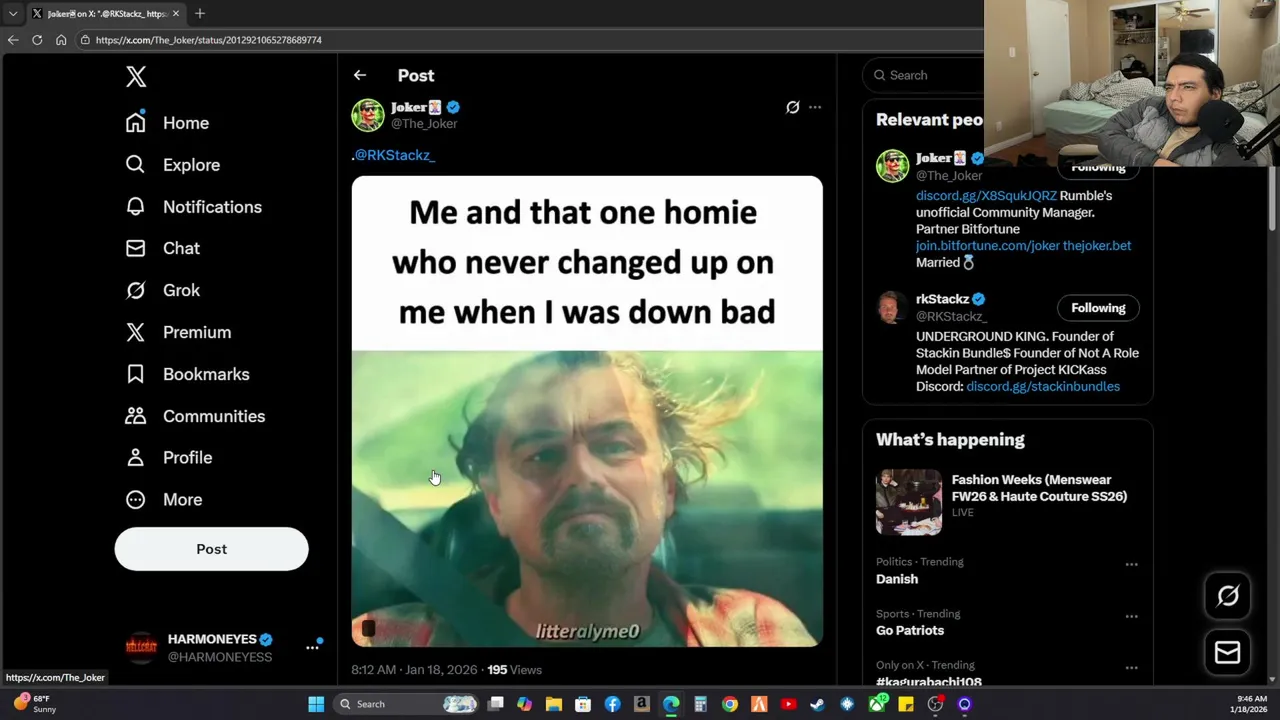Screen dimensions: 1280x720
Task: Click the taskbar clock showing 9:46 AM
Action: [x=1251, y=704]
